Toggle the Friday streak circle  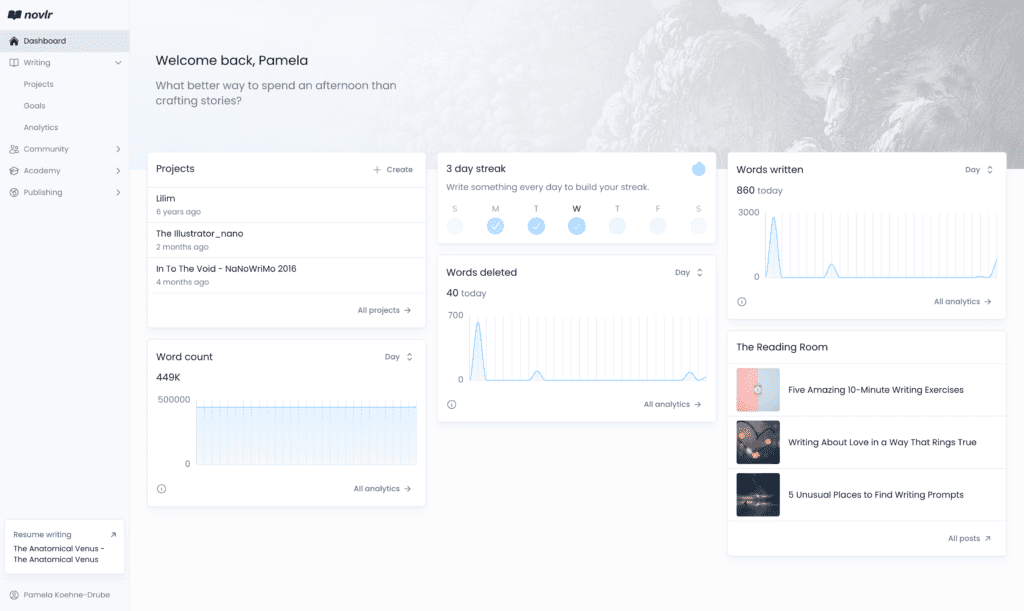[658, 226]
